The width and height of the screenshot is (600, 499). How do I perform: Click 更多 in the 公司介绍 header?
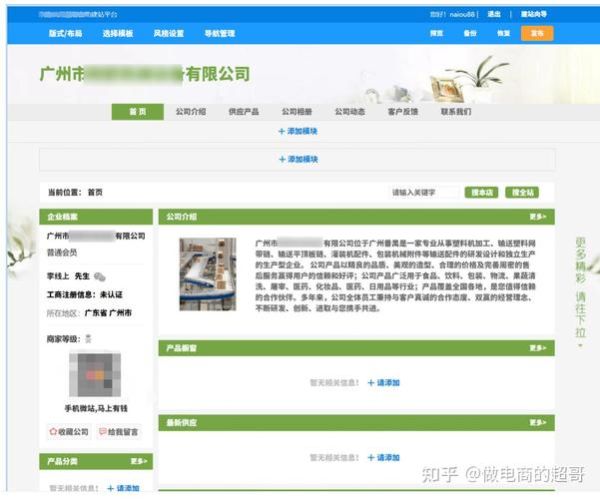[x=538, y=217]
